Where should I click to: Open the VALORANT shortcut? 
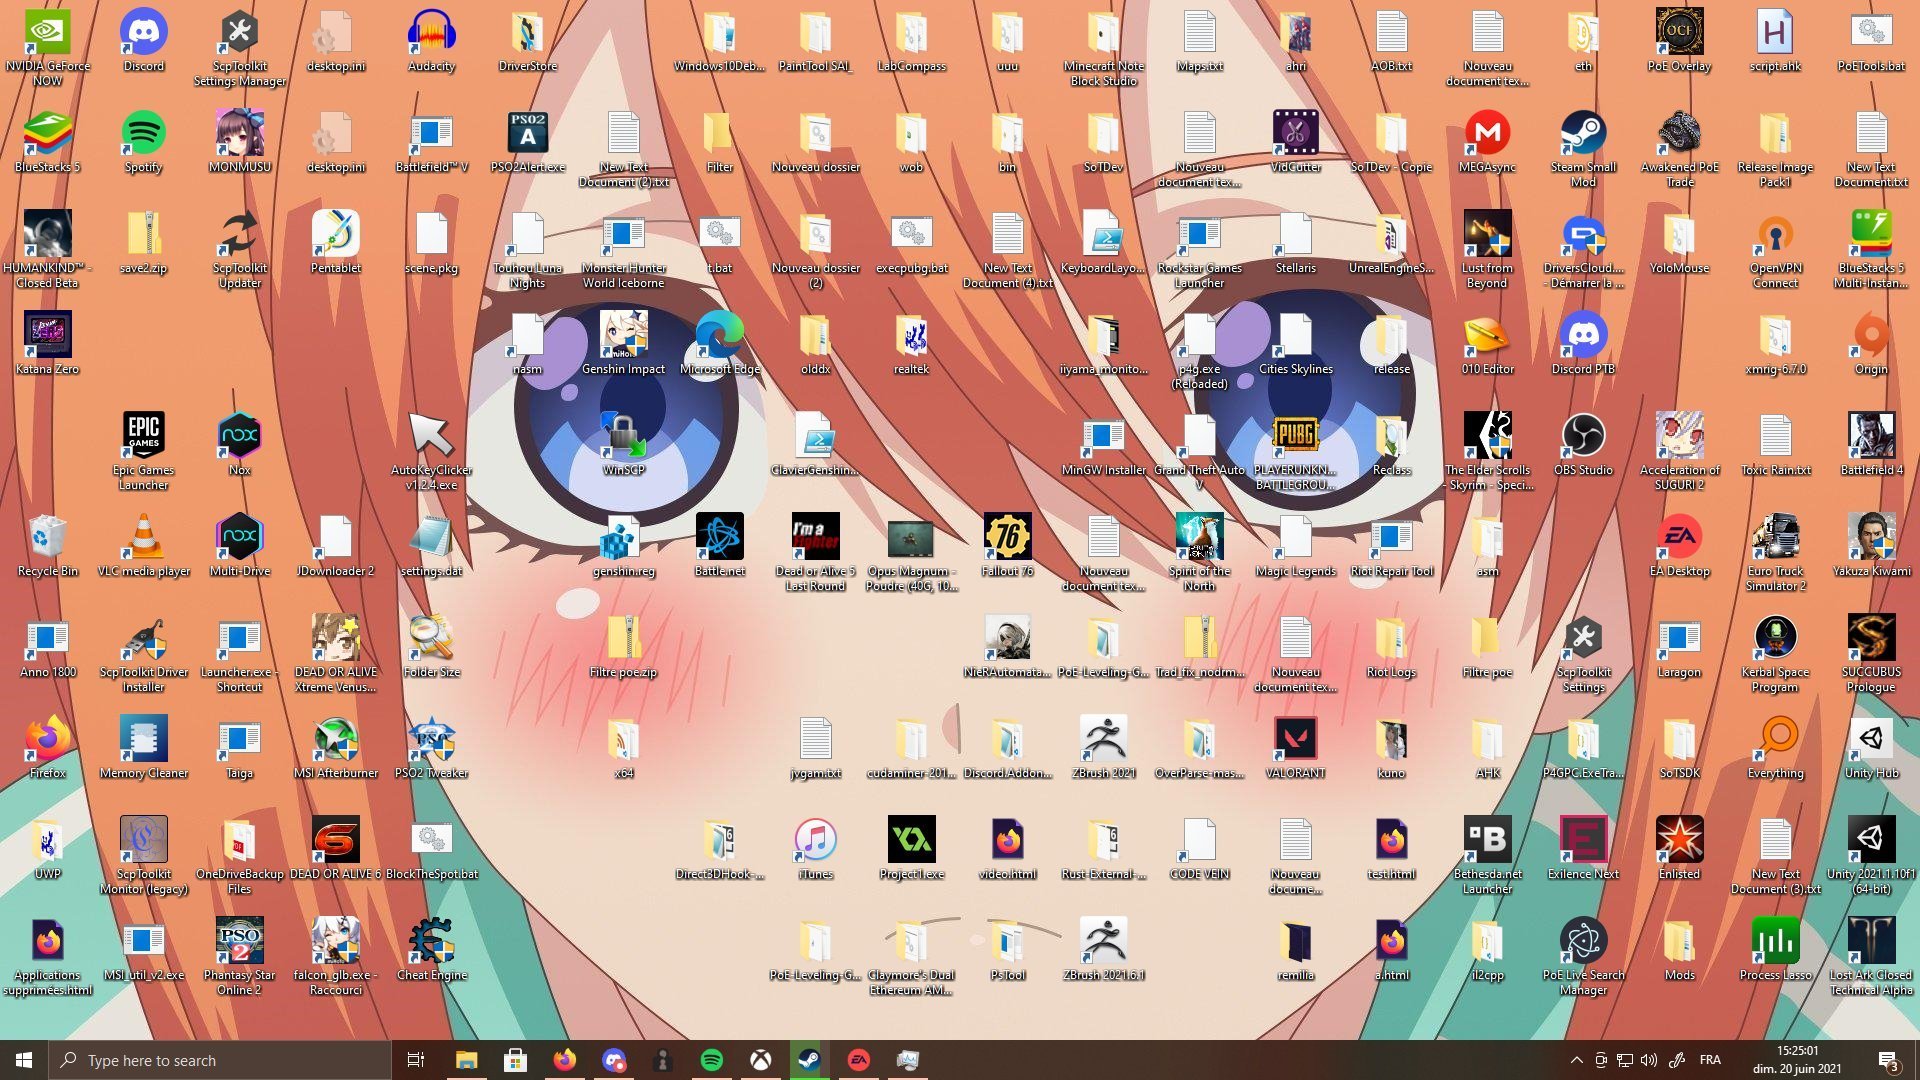[1296, 749]
